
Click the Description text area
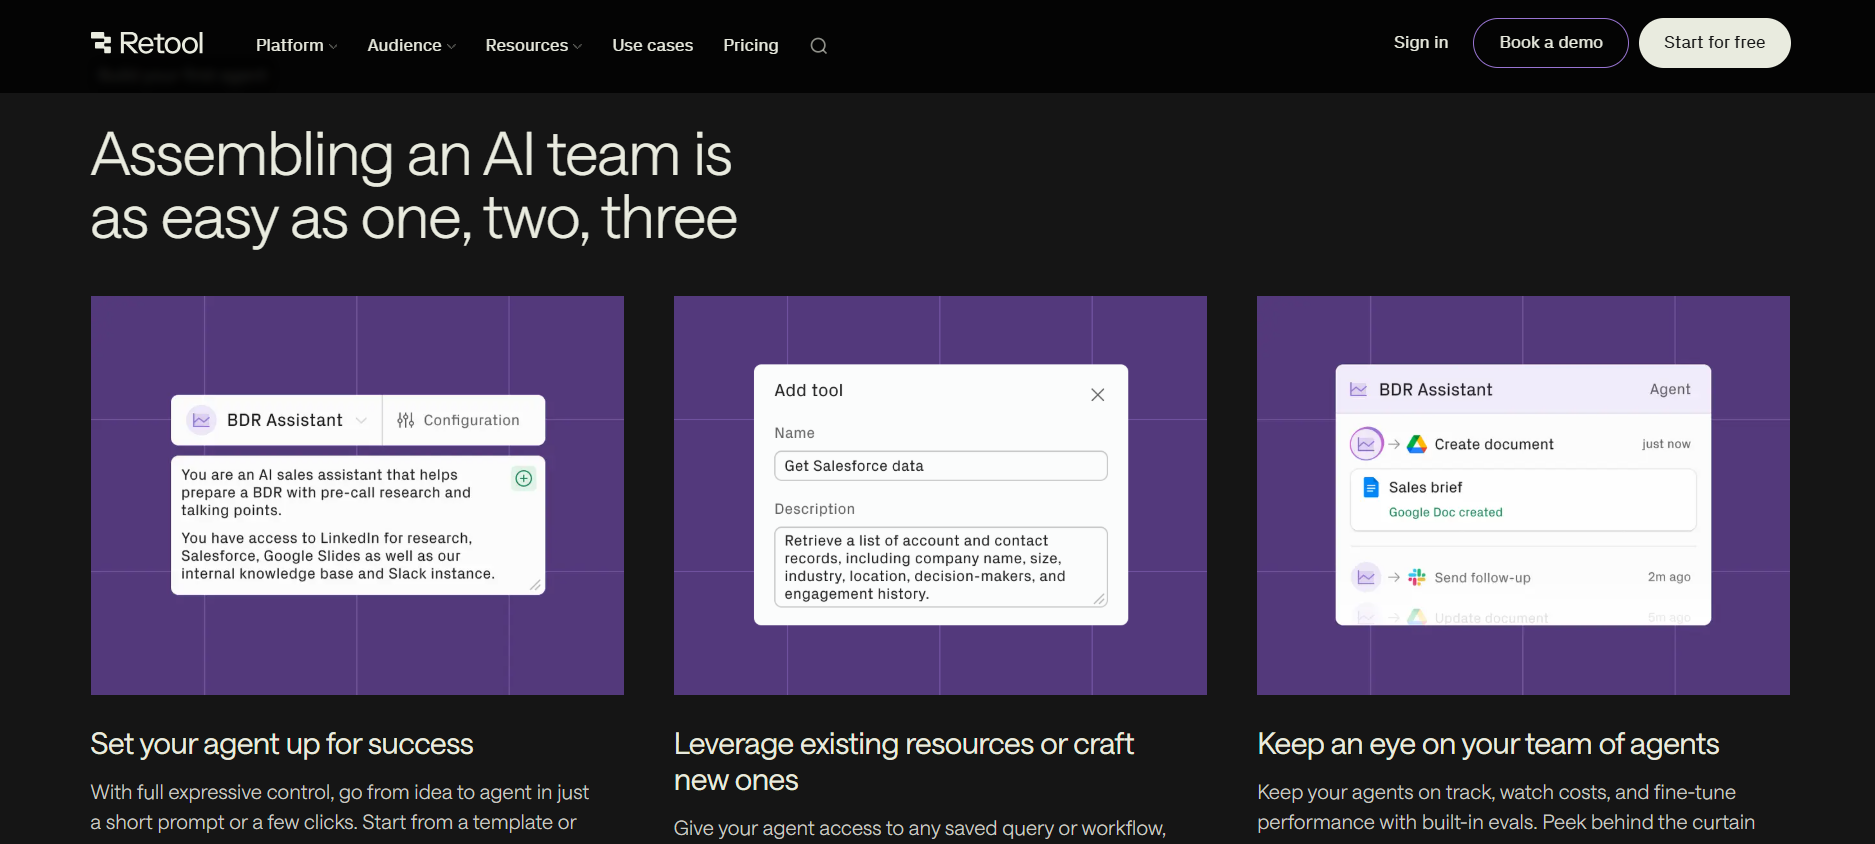940,567
